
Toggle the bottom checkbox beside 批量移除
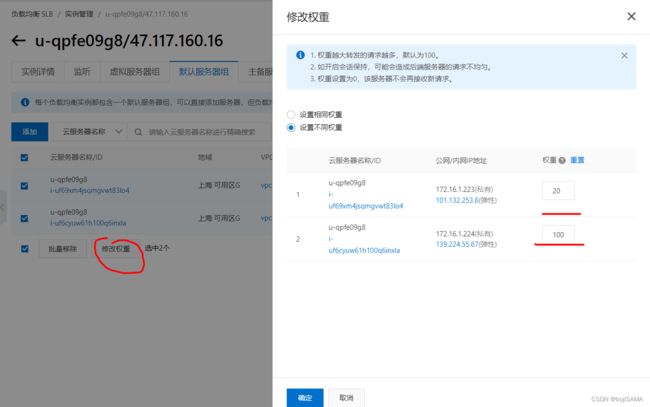[x=25, y=249]
